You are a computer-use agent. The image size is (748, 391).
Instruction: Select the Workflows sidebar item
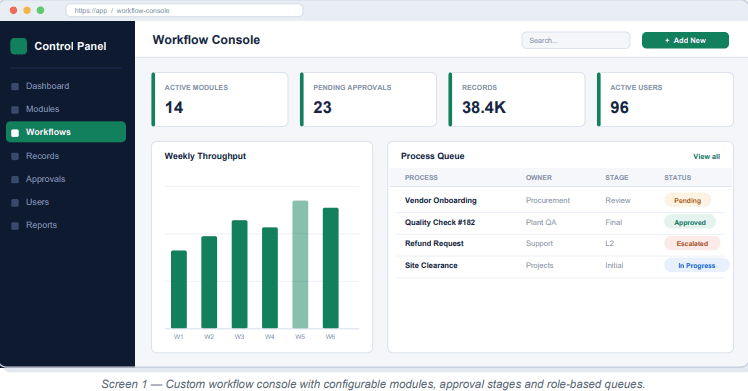click(x=66, y=132)
